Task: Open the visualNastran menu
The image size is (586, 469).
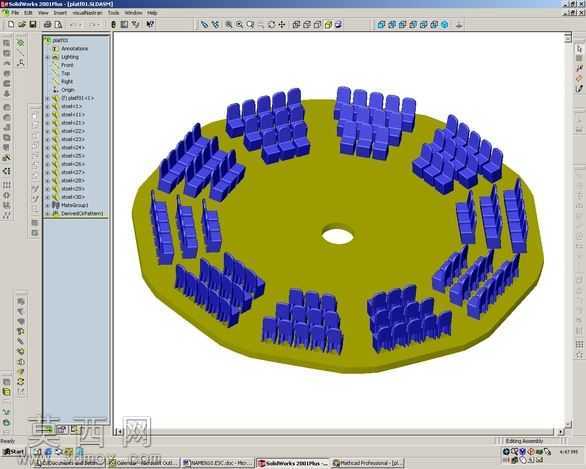Action: coord(87,13)
